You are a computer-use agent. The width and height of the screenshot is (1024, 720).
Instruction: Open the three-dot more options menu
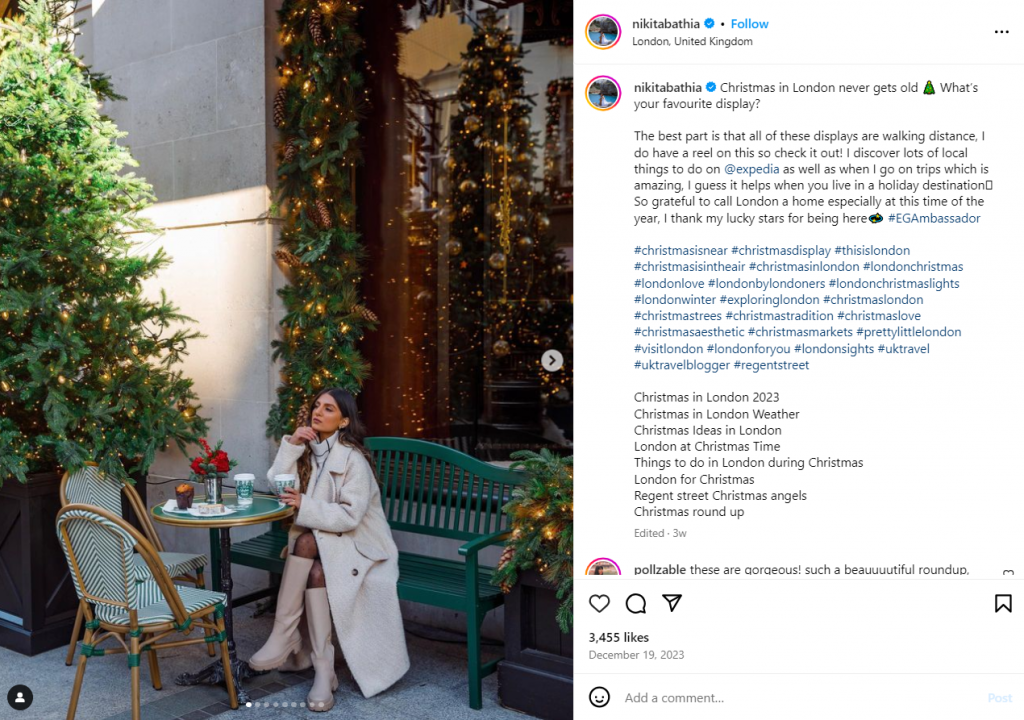(x=1001, y=31)
